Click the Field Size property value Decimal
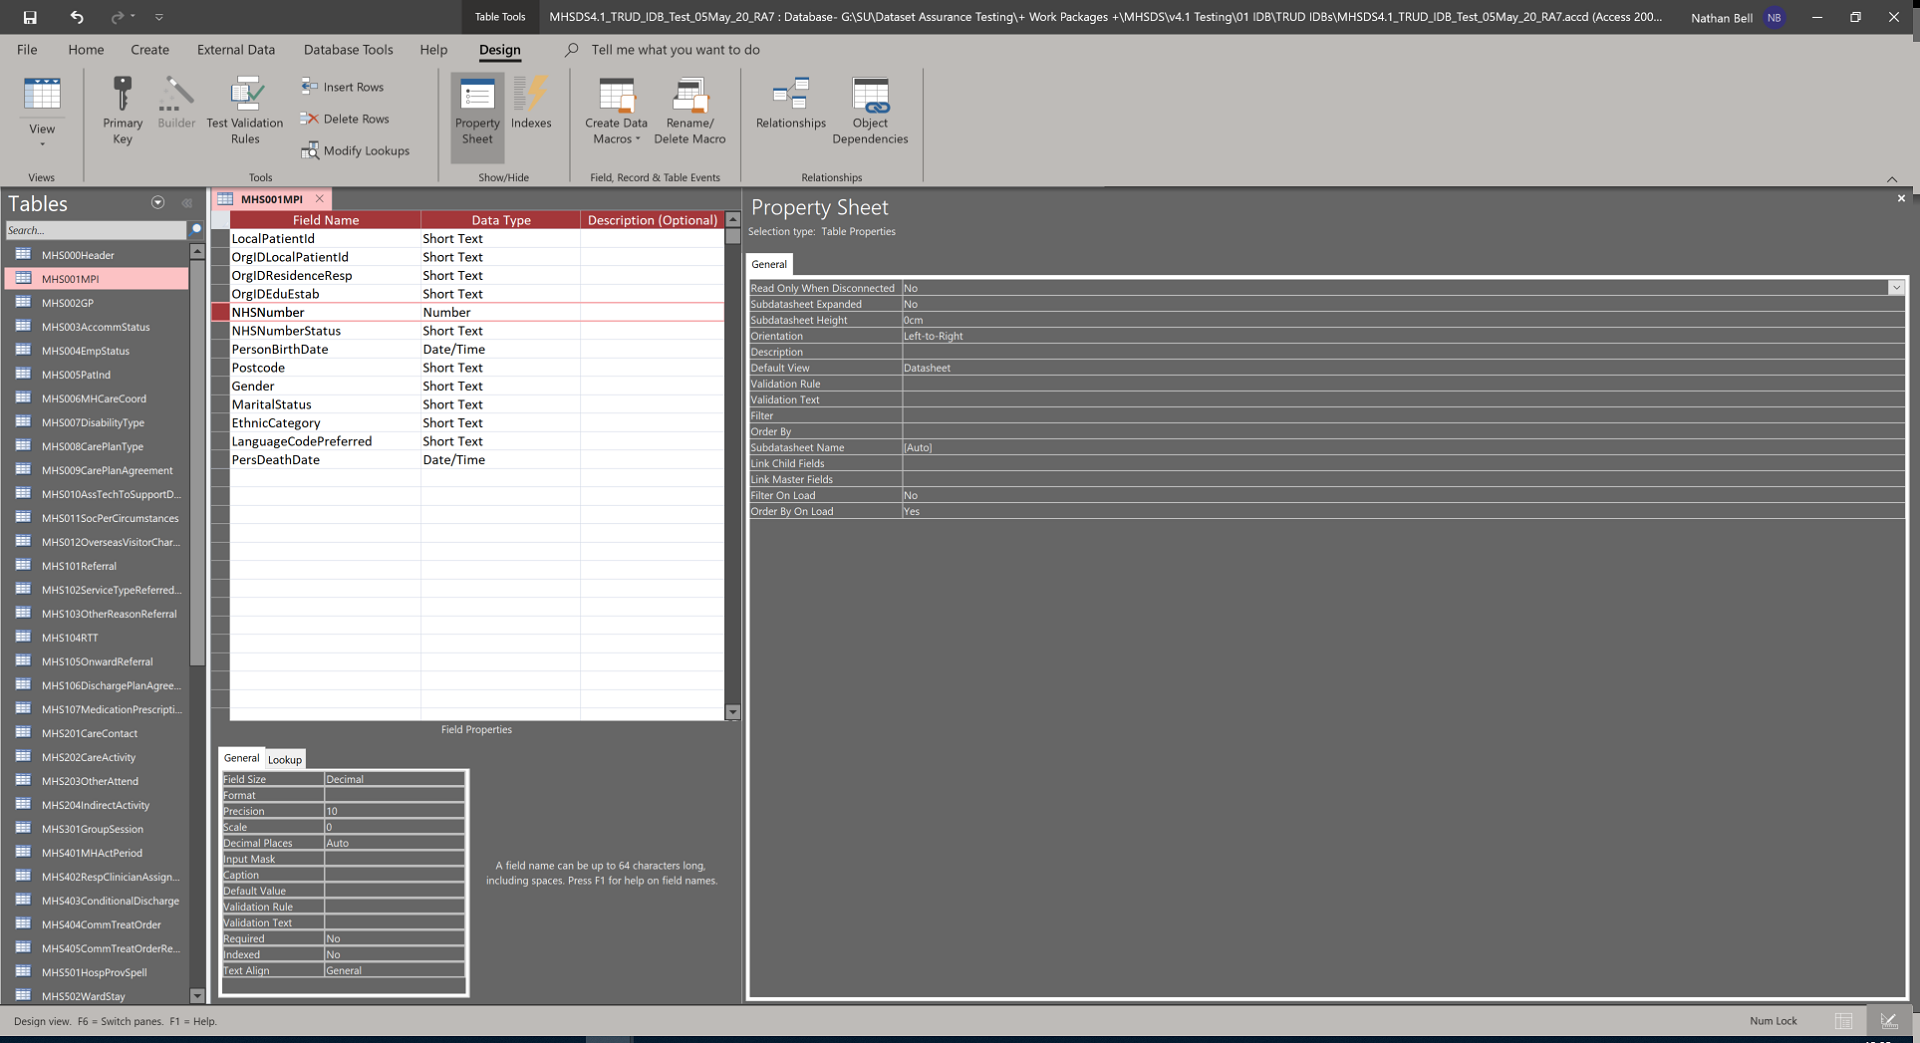The width and height of the screenshot is (1920, 1043). point(395,779)
